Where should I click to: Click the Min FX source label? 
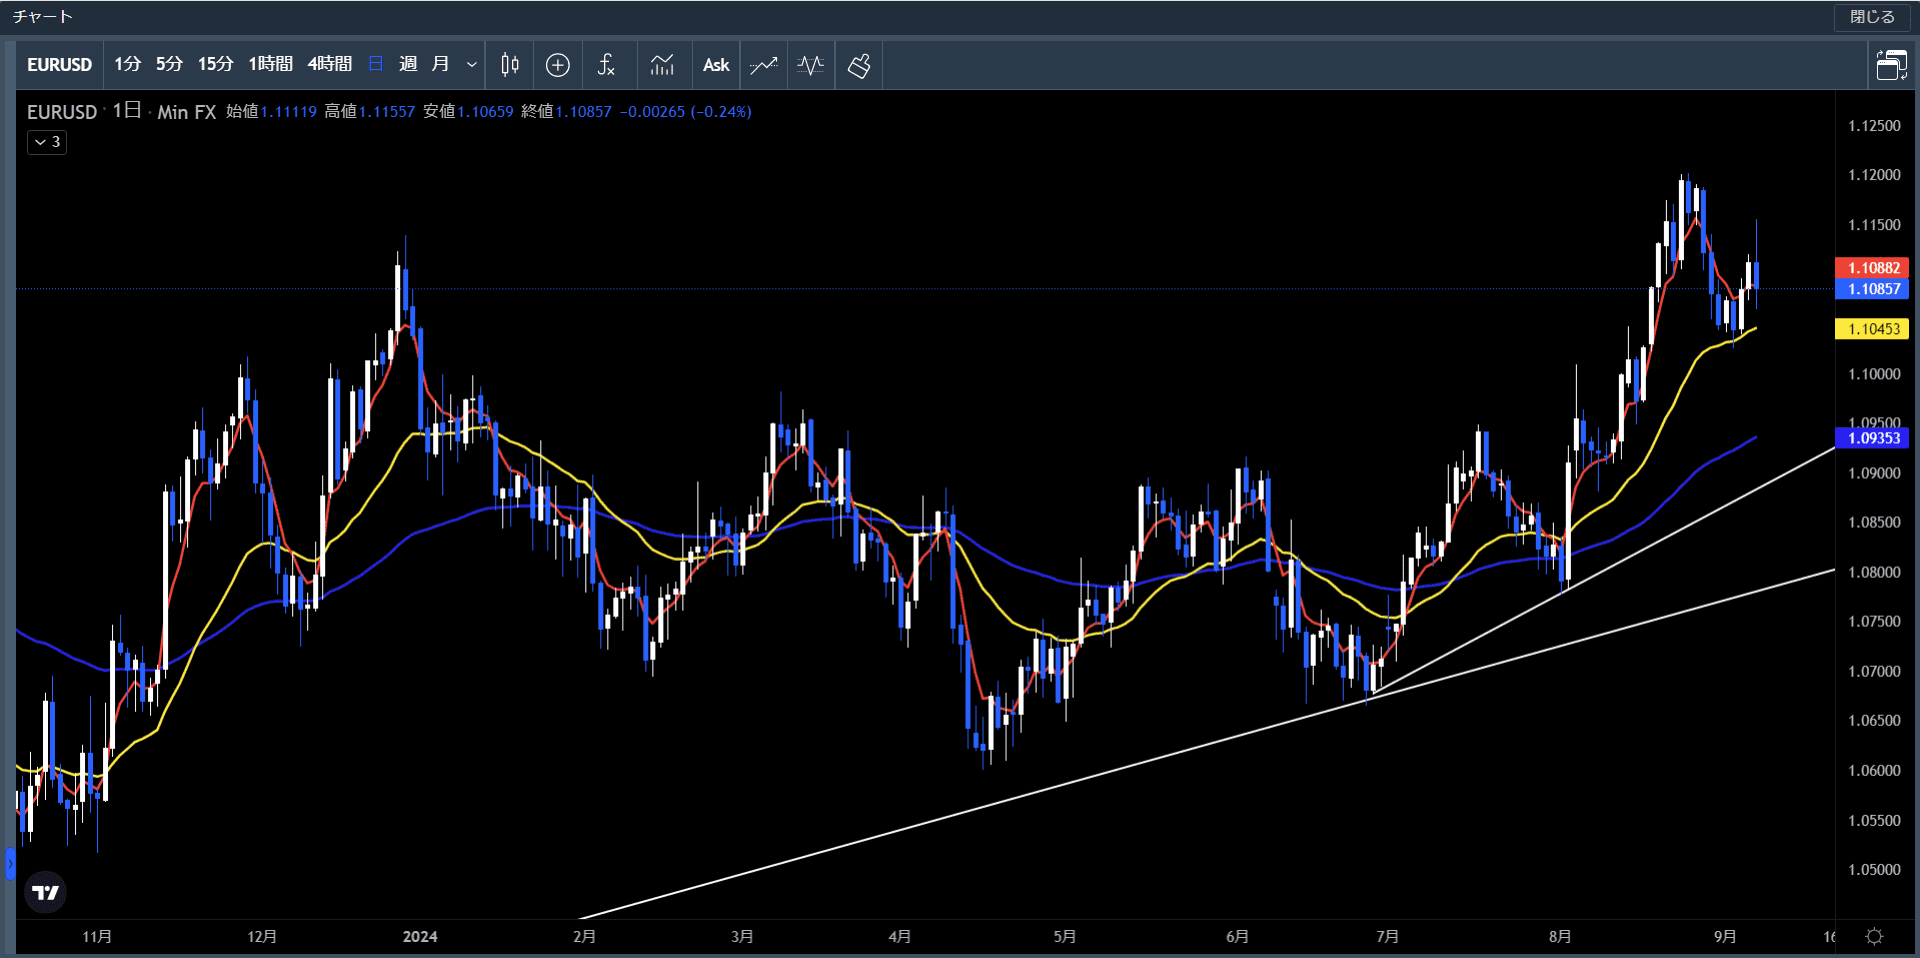(x=187, y=112)
